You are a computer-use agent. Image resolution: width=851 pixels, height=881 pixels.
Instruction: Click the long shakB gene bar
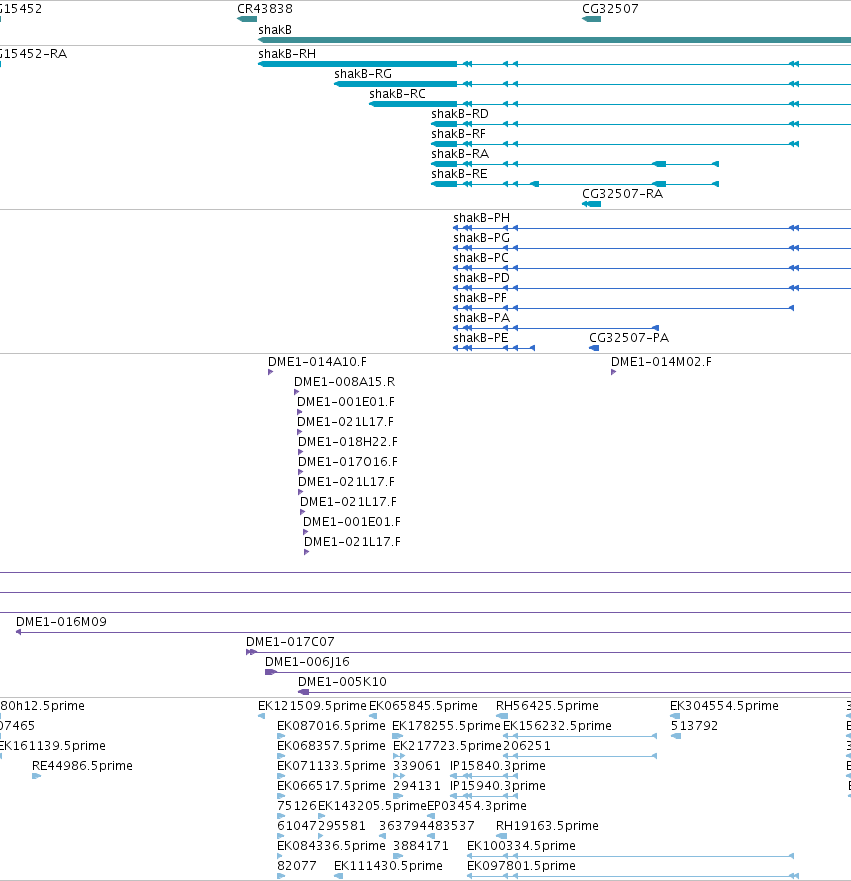(554, 40)
